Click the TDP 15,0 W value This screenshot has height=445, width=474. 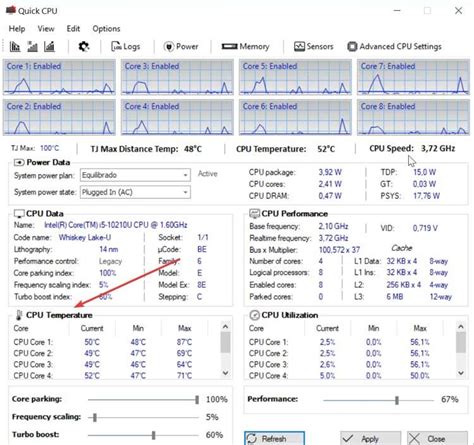(424, 172)
